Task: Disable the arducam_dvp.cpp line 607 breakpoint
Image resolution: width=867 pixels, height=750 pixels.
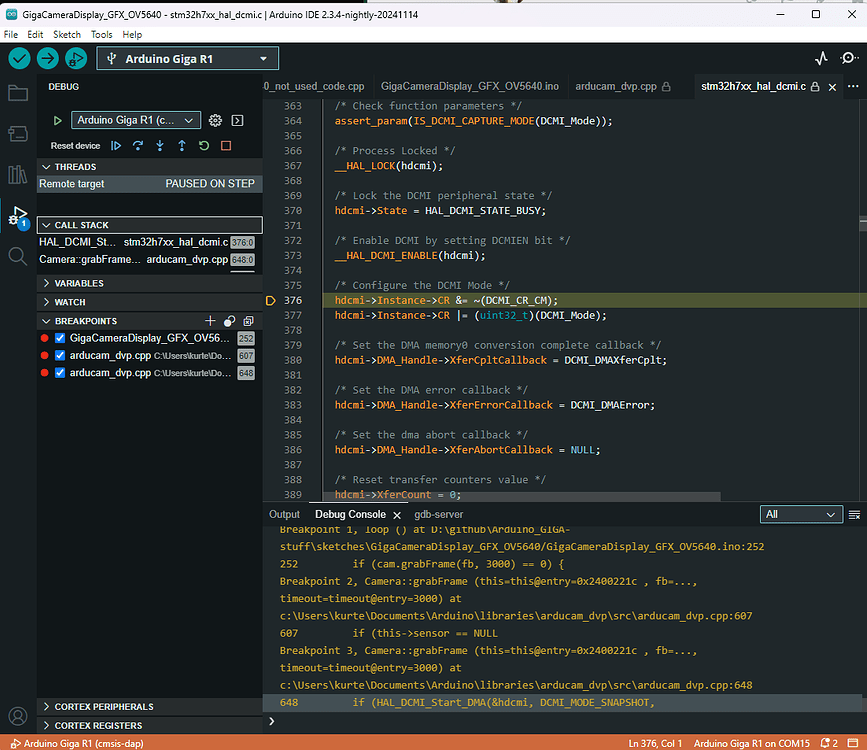Action: pyautogui.click(x=60, y=356)
